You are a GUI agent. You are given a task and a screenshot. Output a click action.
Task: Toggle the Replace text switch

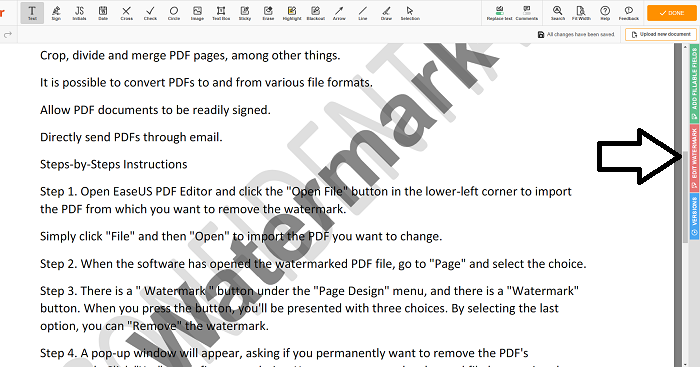pos(500,13)
